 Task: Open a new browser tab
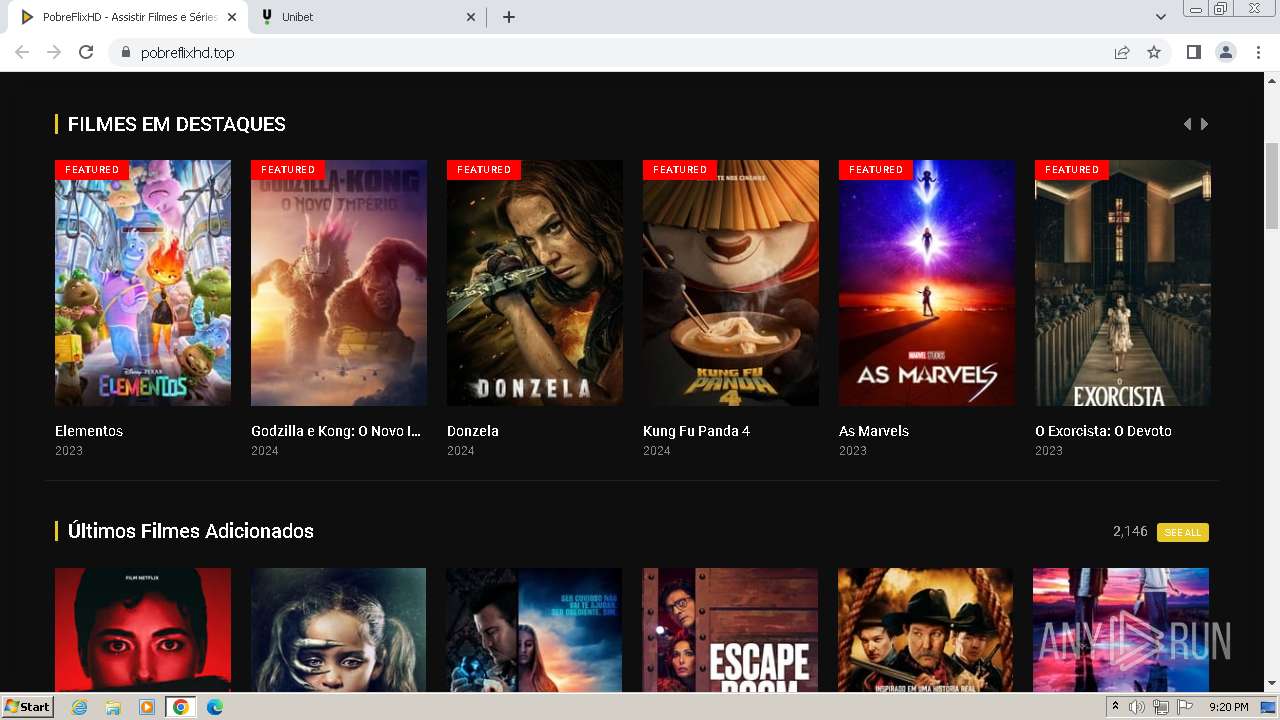click(509, 17)
